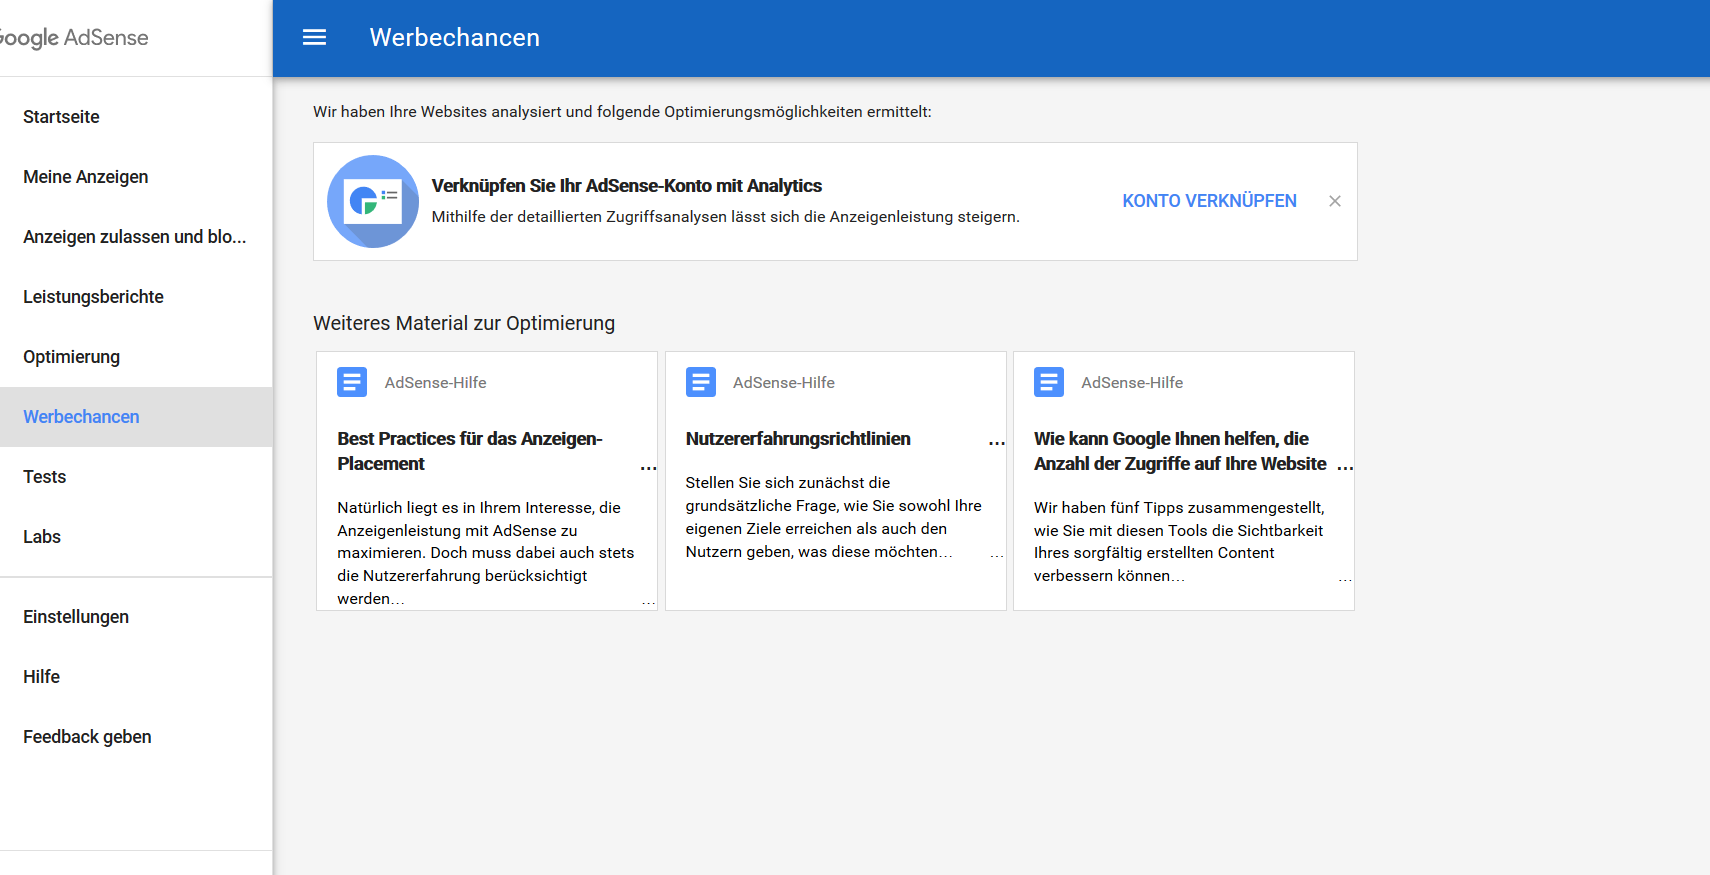Click document icon on Nutzererfahrungsrichtlinien card
This screenshot has width=1710, height=875.
(700, 382)
